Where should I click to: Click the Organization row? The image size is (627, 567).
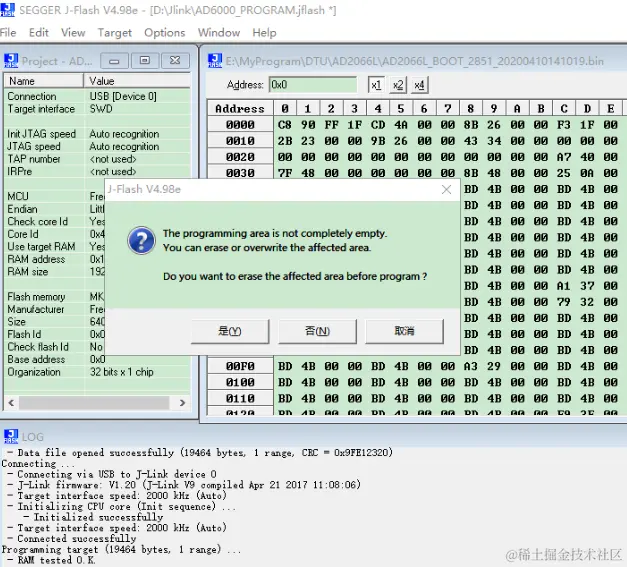pyautogui.click(x=97, y=372)
